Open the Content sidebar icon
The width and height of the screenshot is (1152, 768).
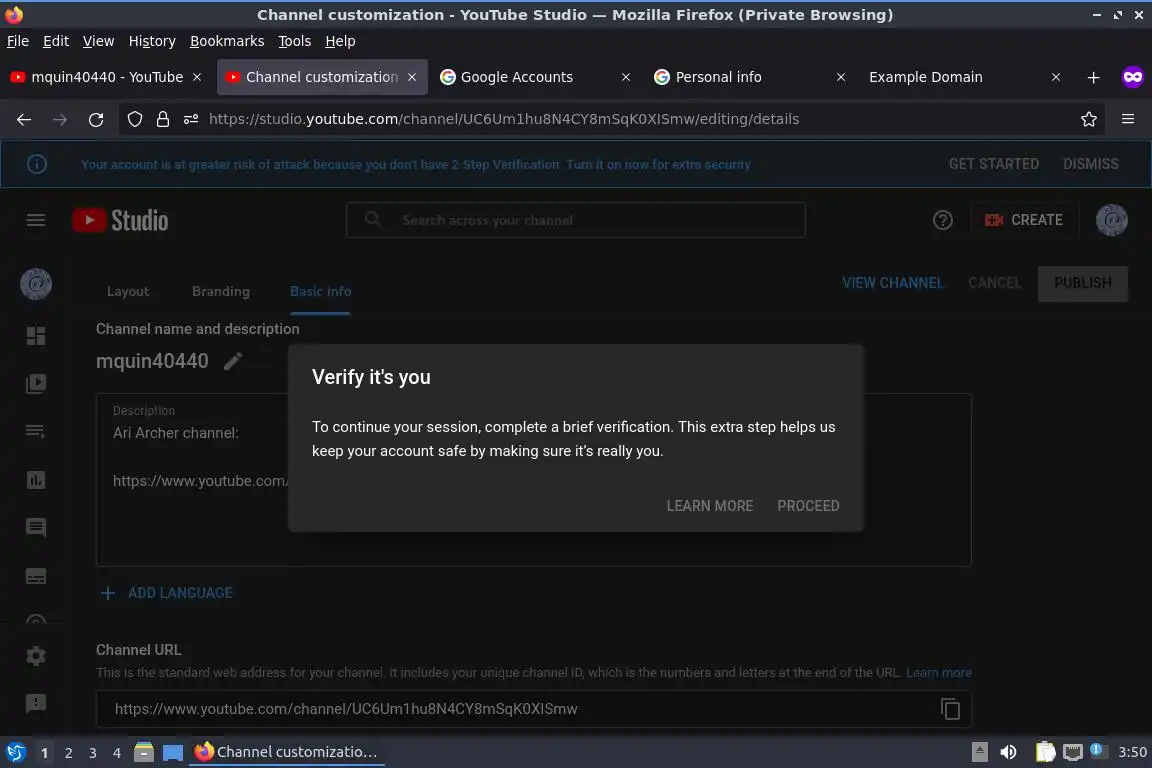pyautogui.click(x=35, y=384)
